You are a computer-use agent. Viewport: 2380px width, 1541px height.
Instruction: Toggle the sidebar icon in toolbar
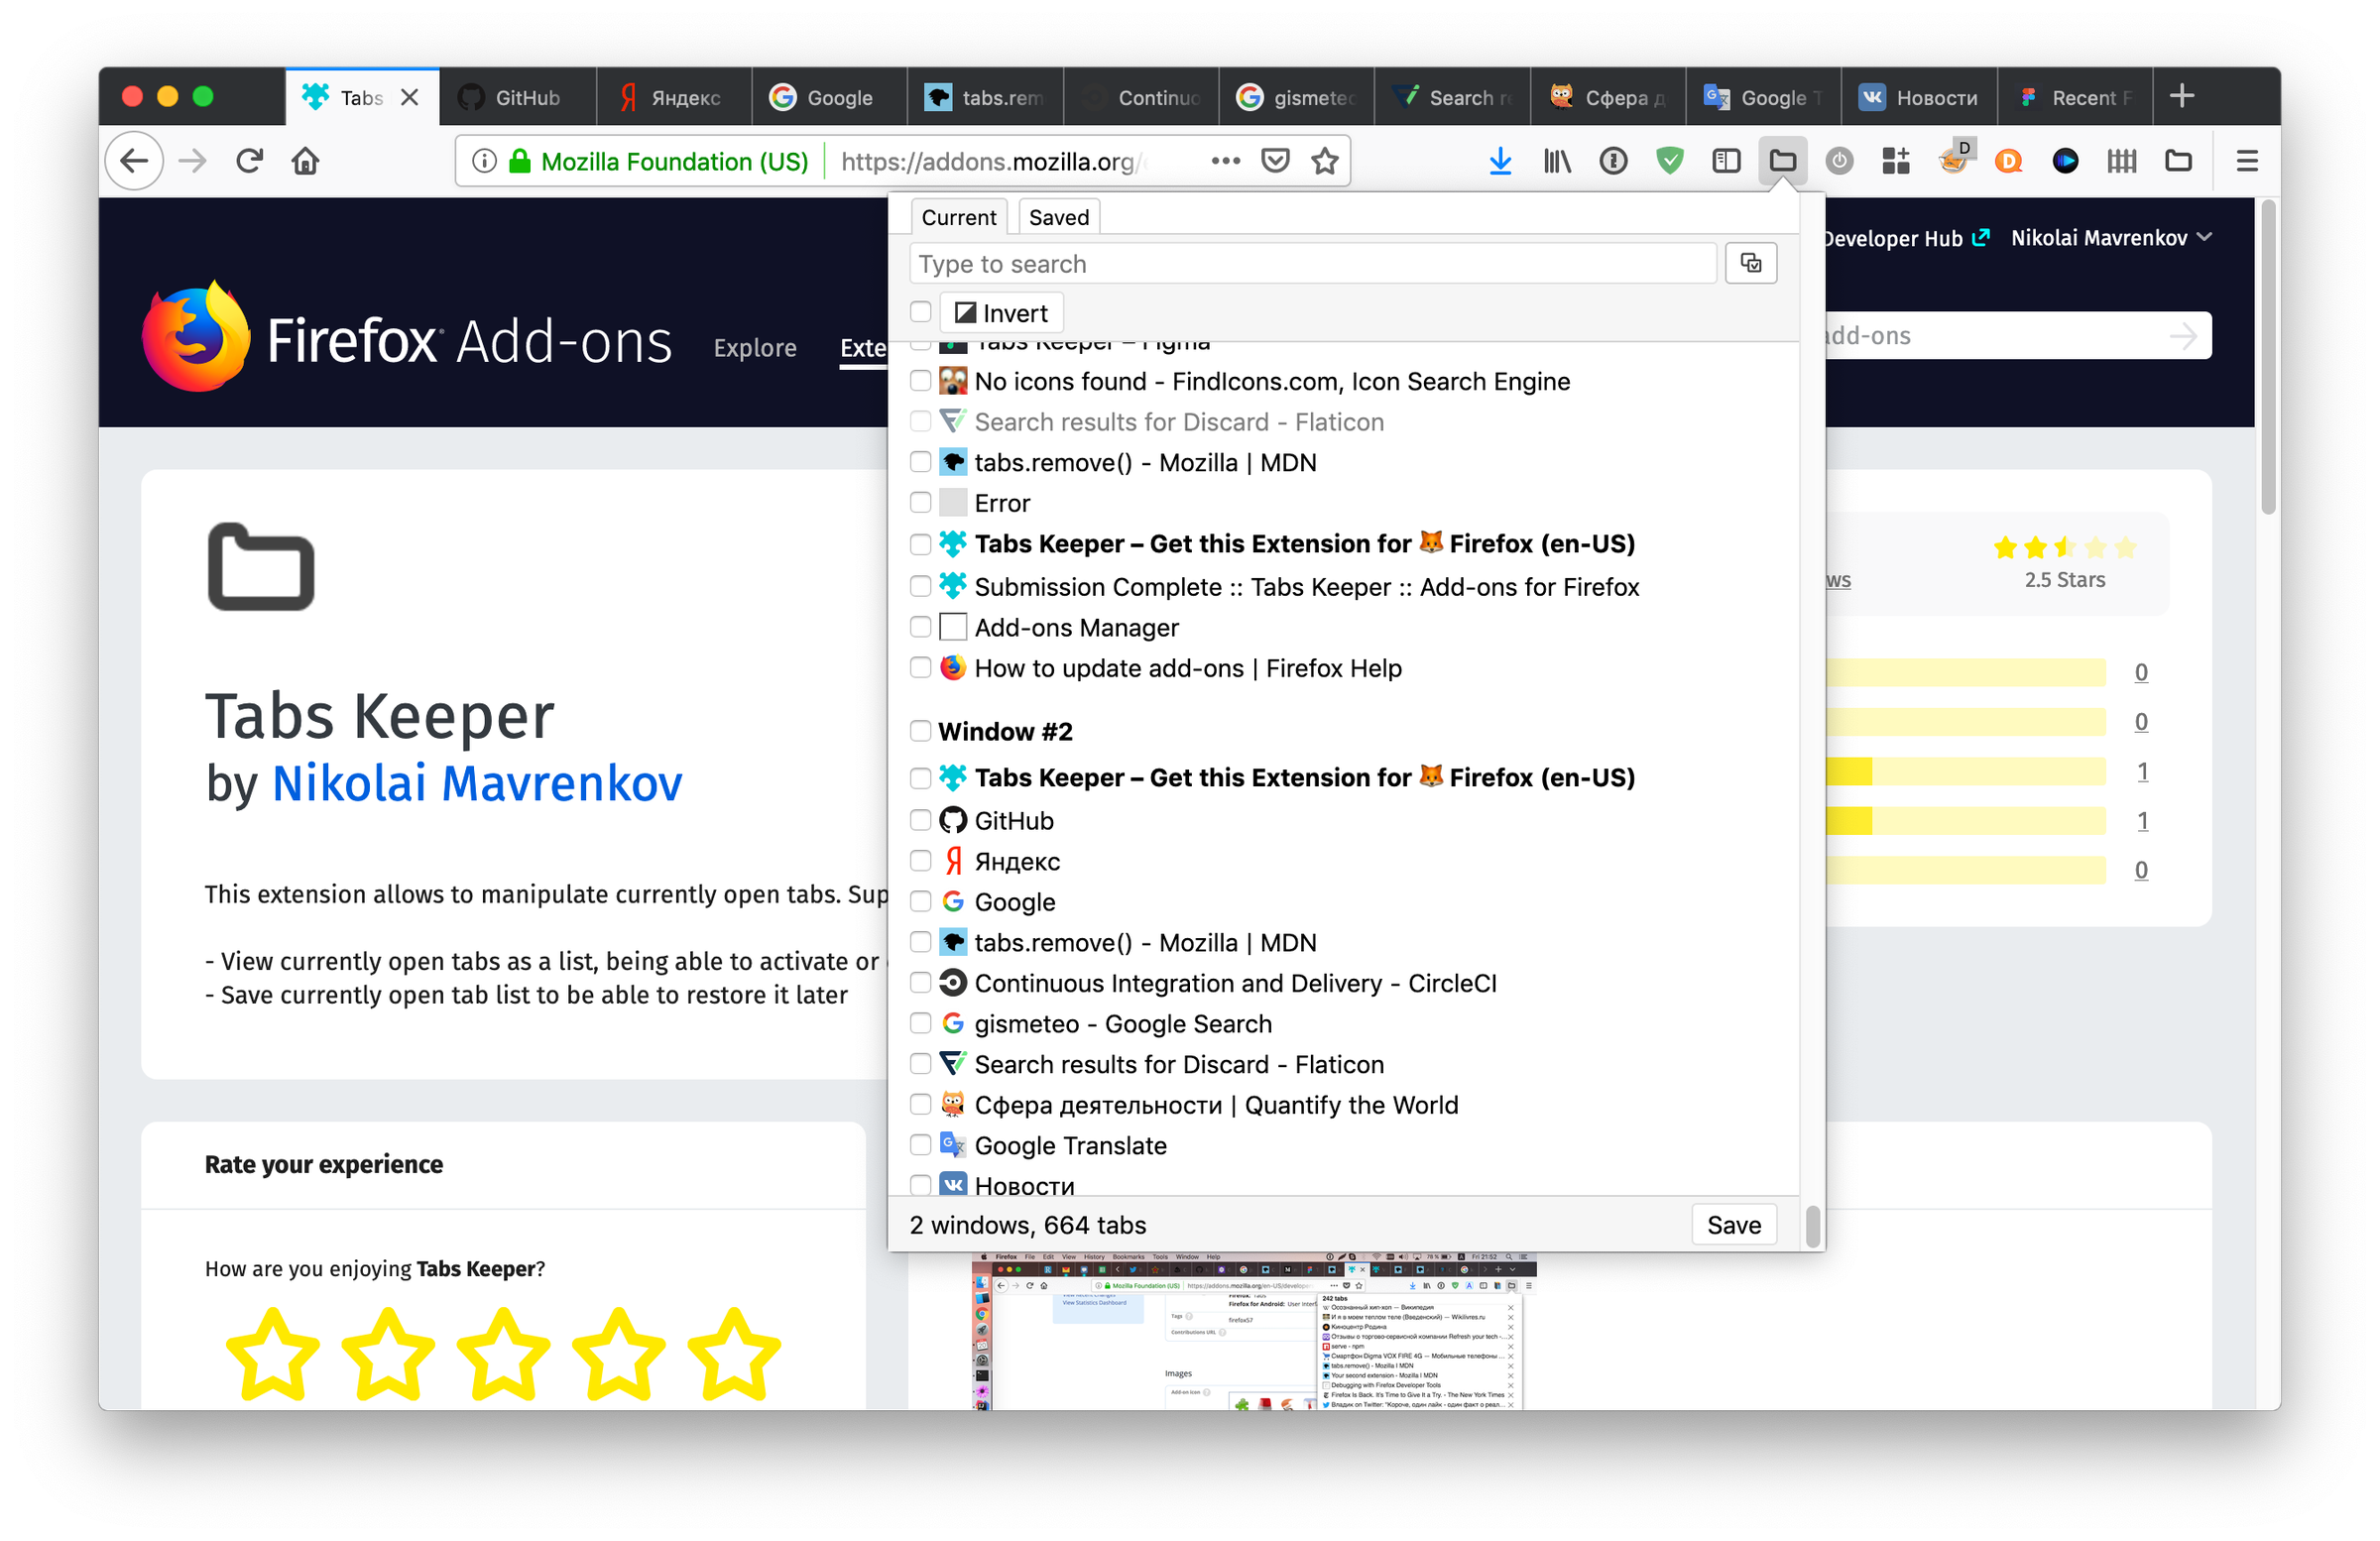pos(1725,160)
